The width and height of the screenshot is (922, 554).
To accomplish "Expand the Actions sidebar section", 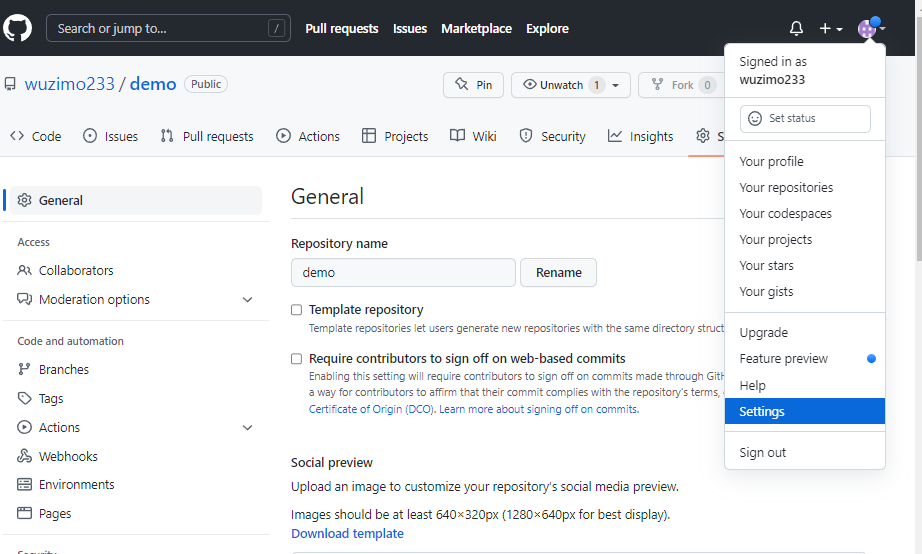I will point(247,427).
